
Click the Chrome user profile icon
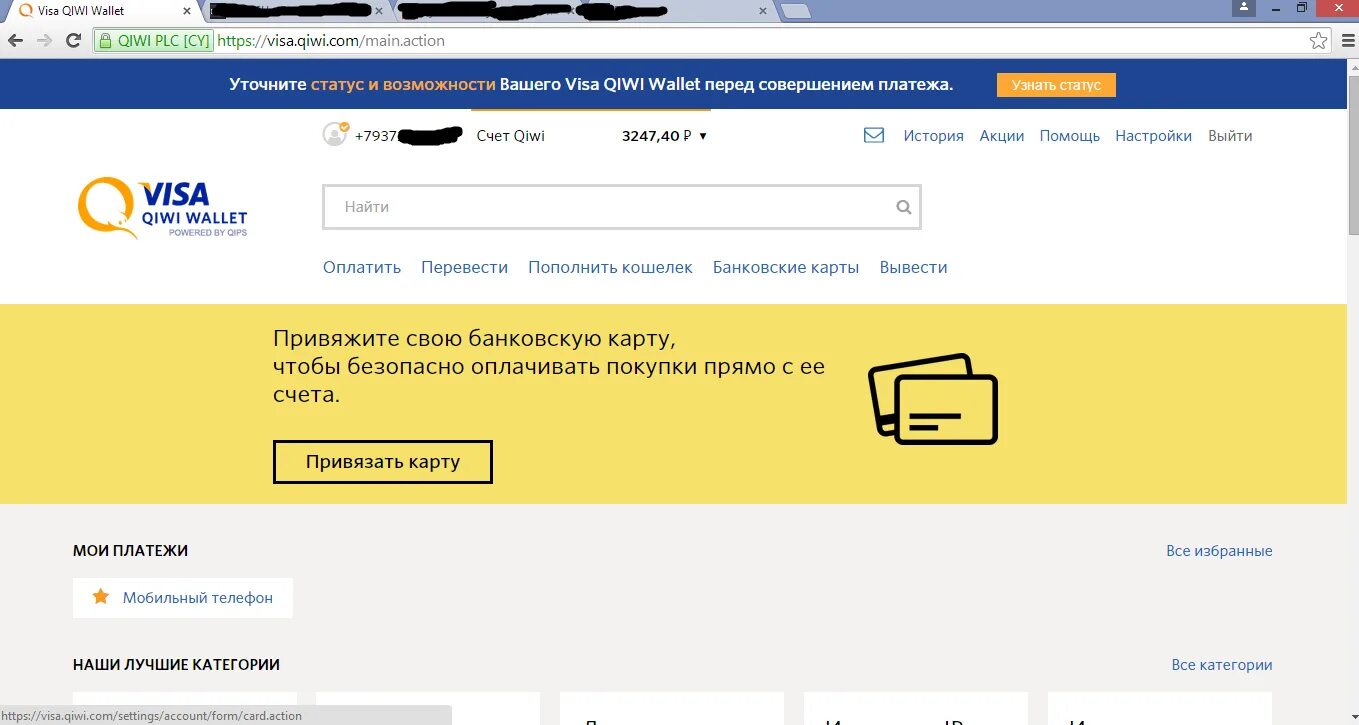(1243, 7)
